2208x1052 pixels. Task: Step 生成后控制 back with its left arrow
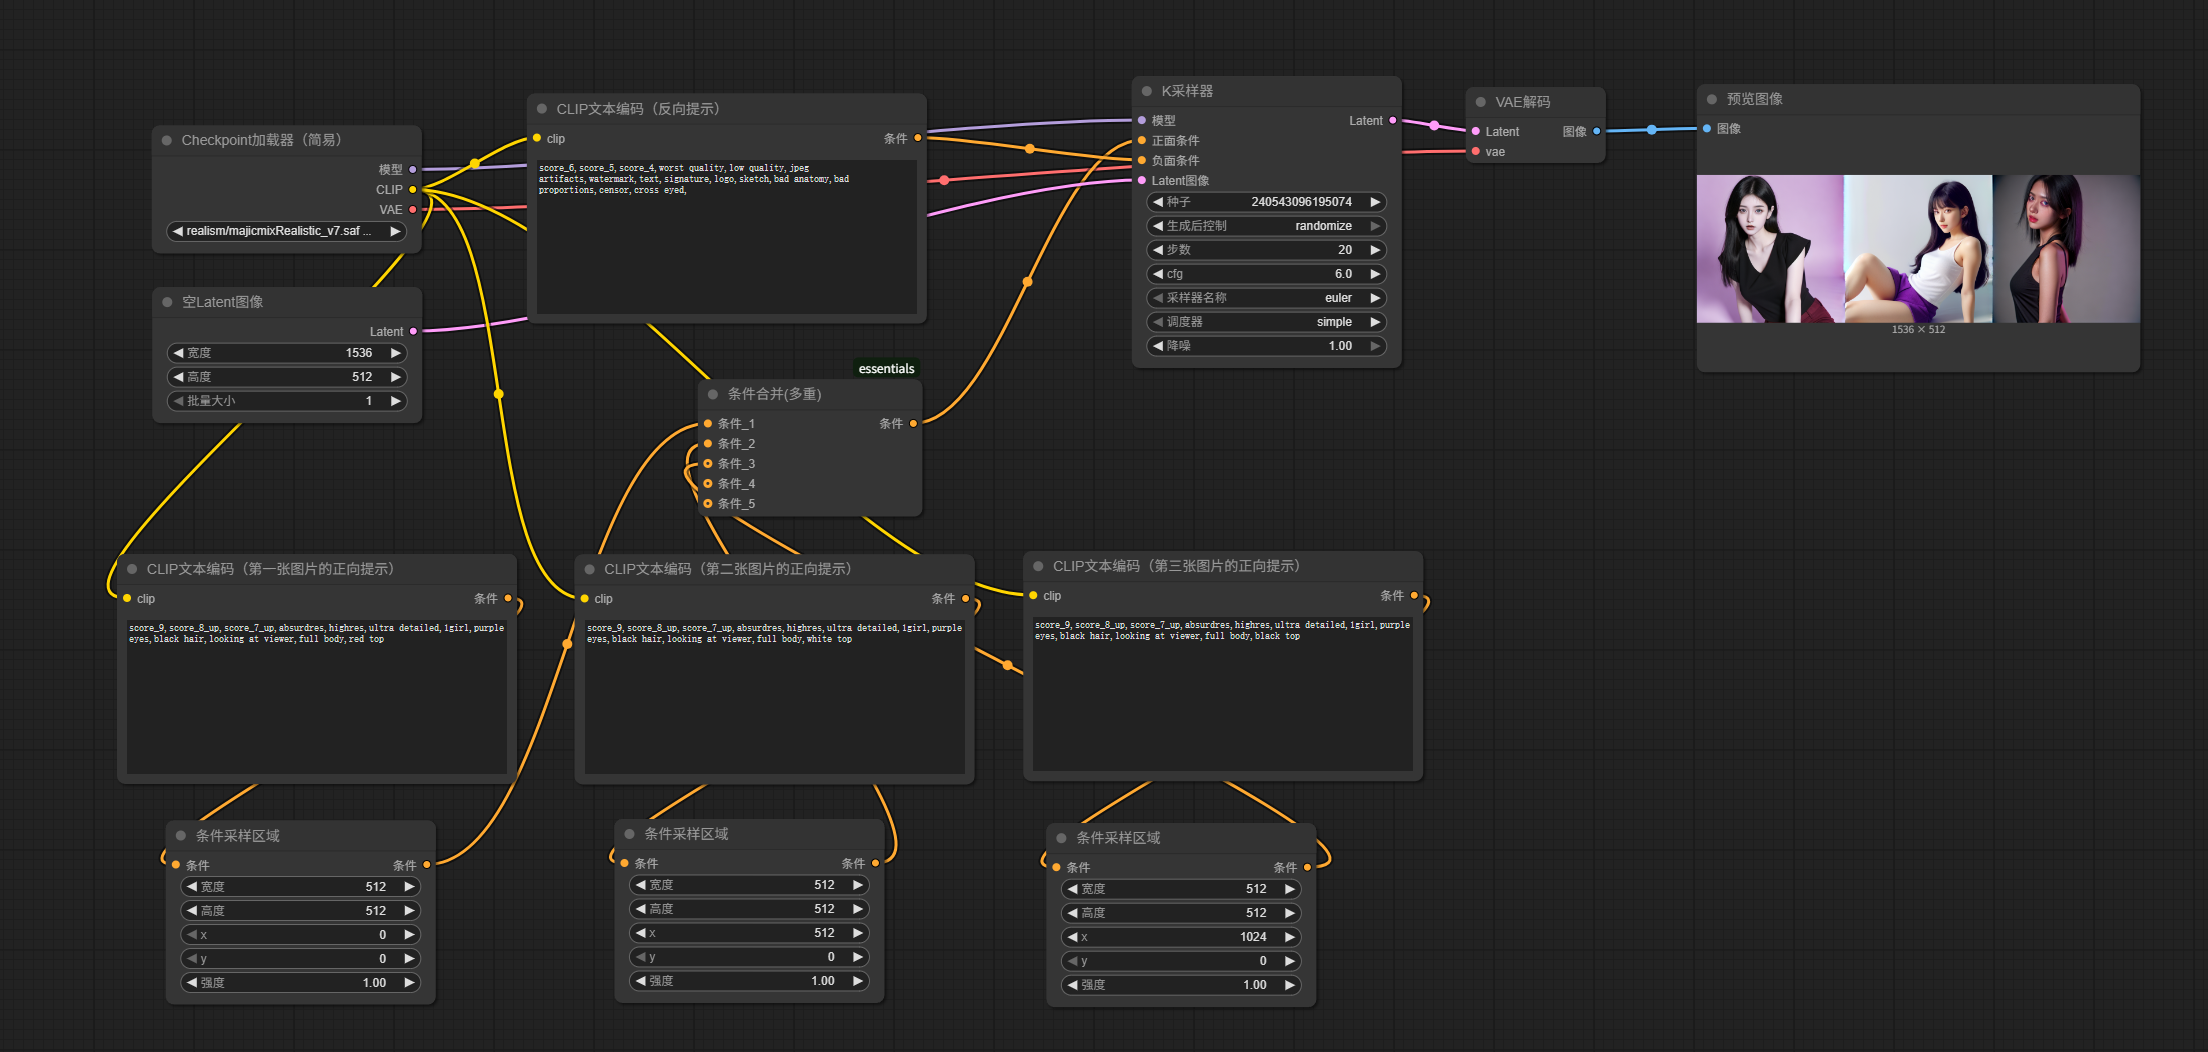pos(1158,226)
